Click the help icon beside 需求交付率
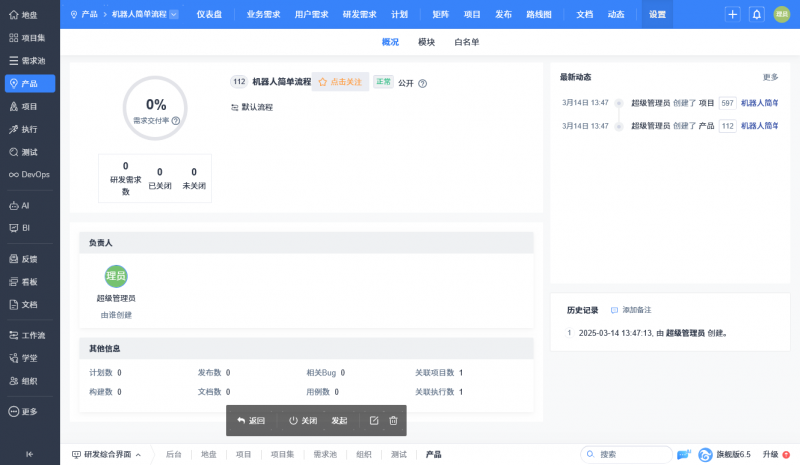 176,121
